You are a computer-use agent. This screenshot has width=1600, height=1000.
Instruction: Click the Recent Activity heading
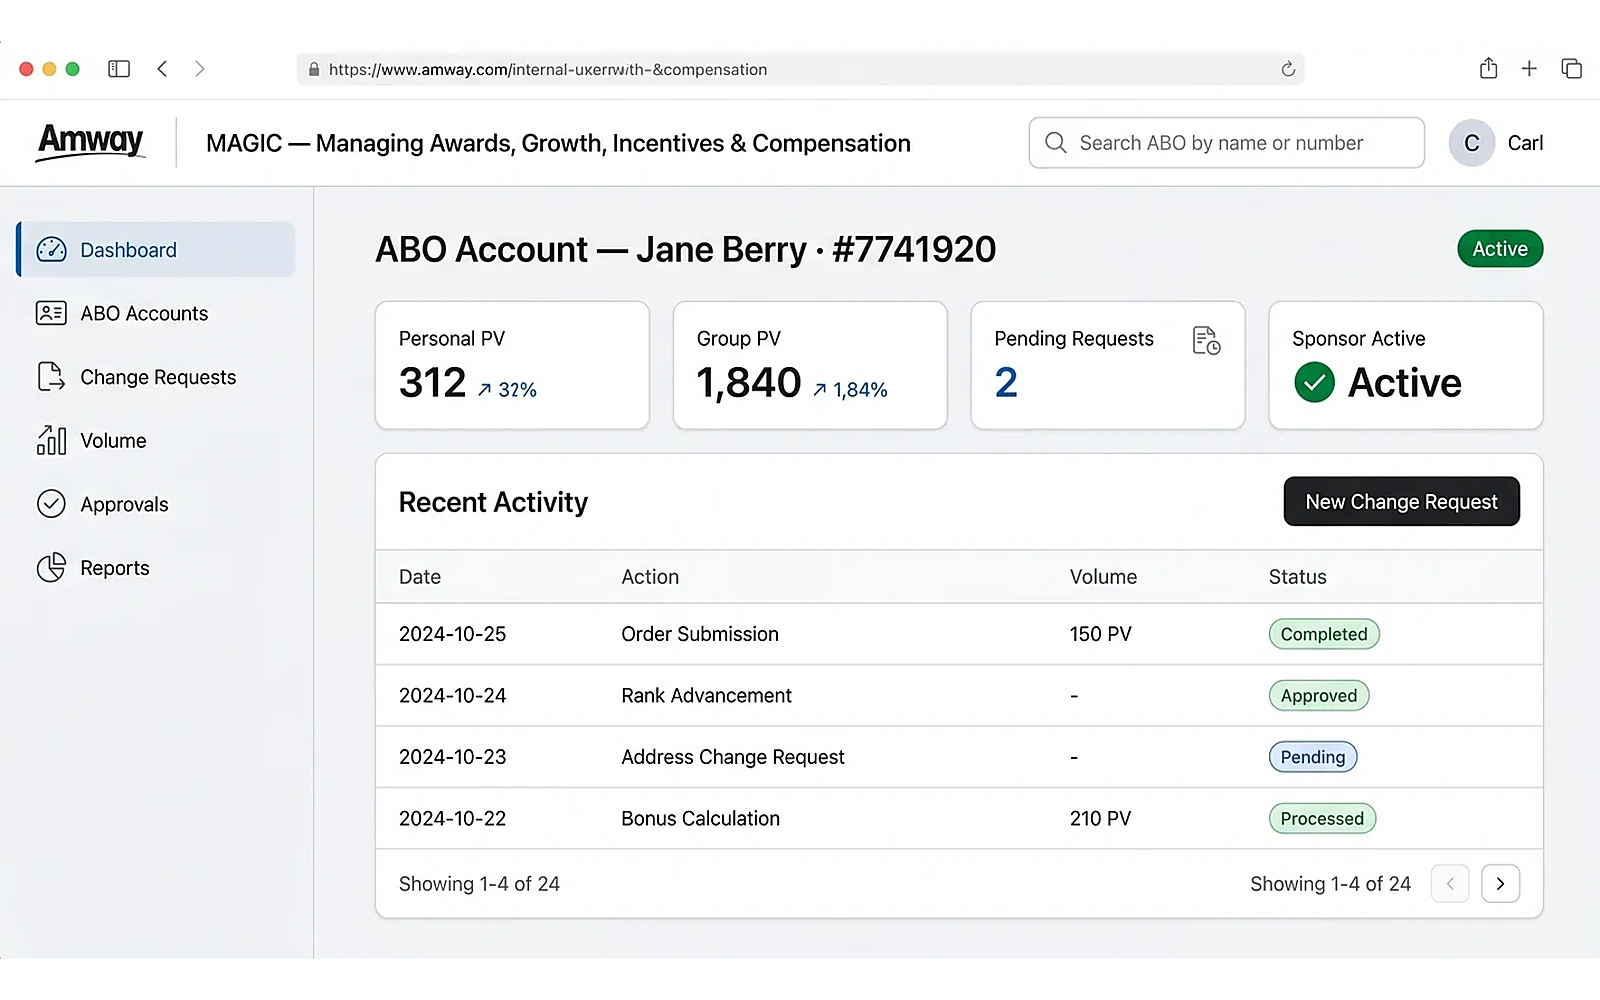(493, 502)
